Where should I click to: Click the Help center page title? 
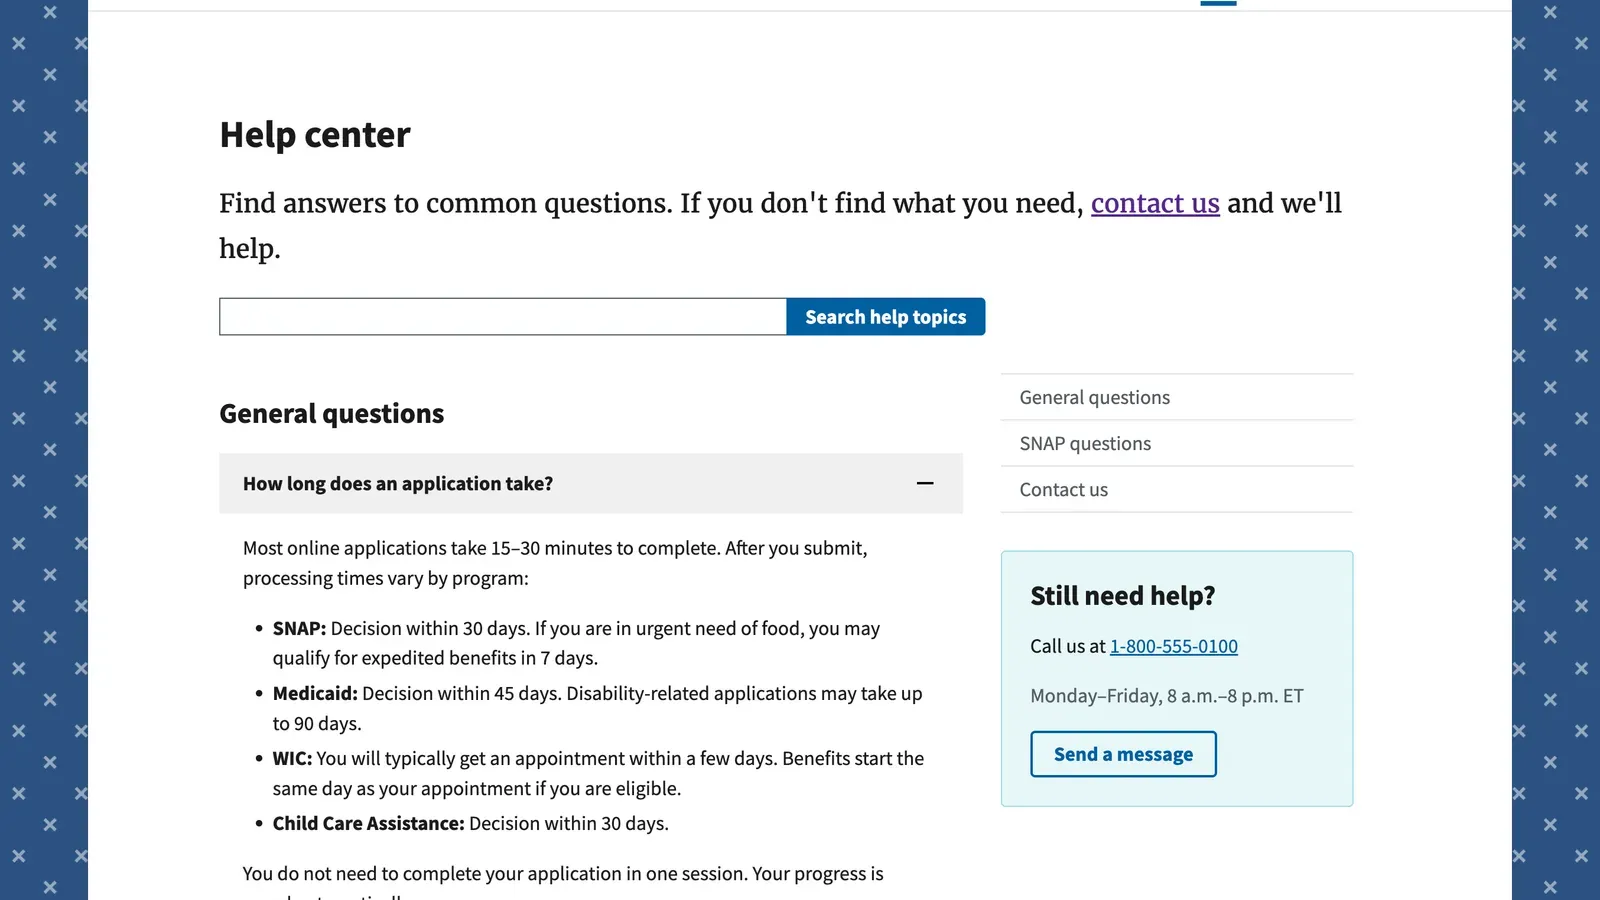pos(315,134)
